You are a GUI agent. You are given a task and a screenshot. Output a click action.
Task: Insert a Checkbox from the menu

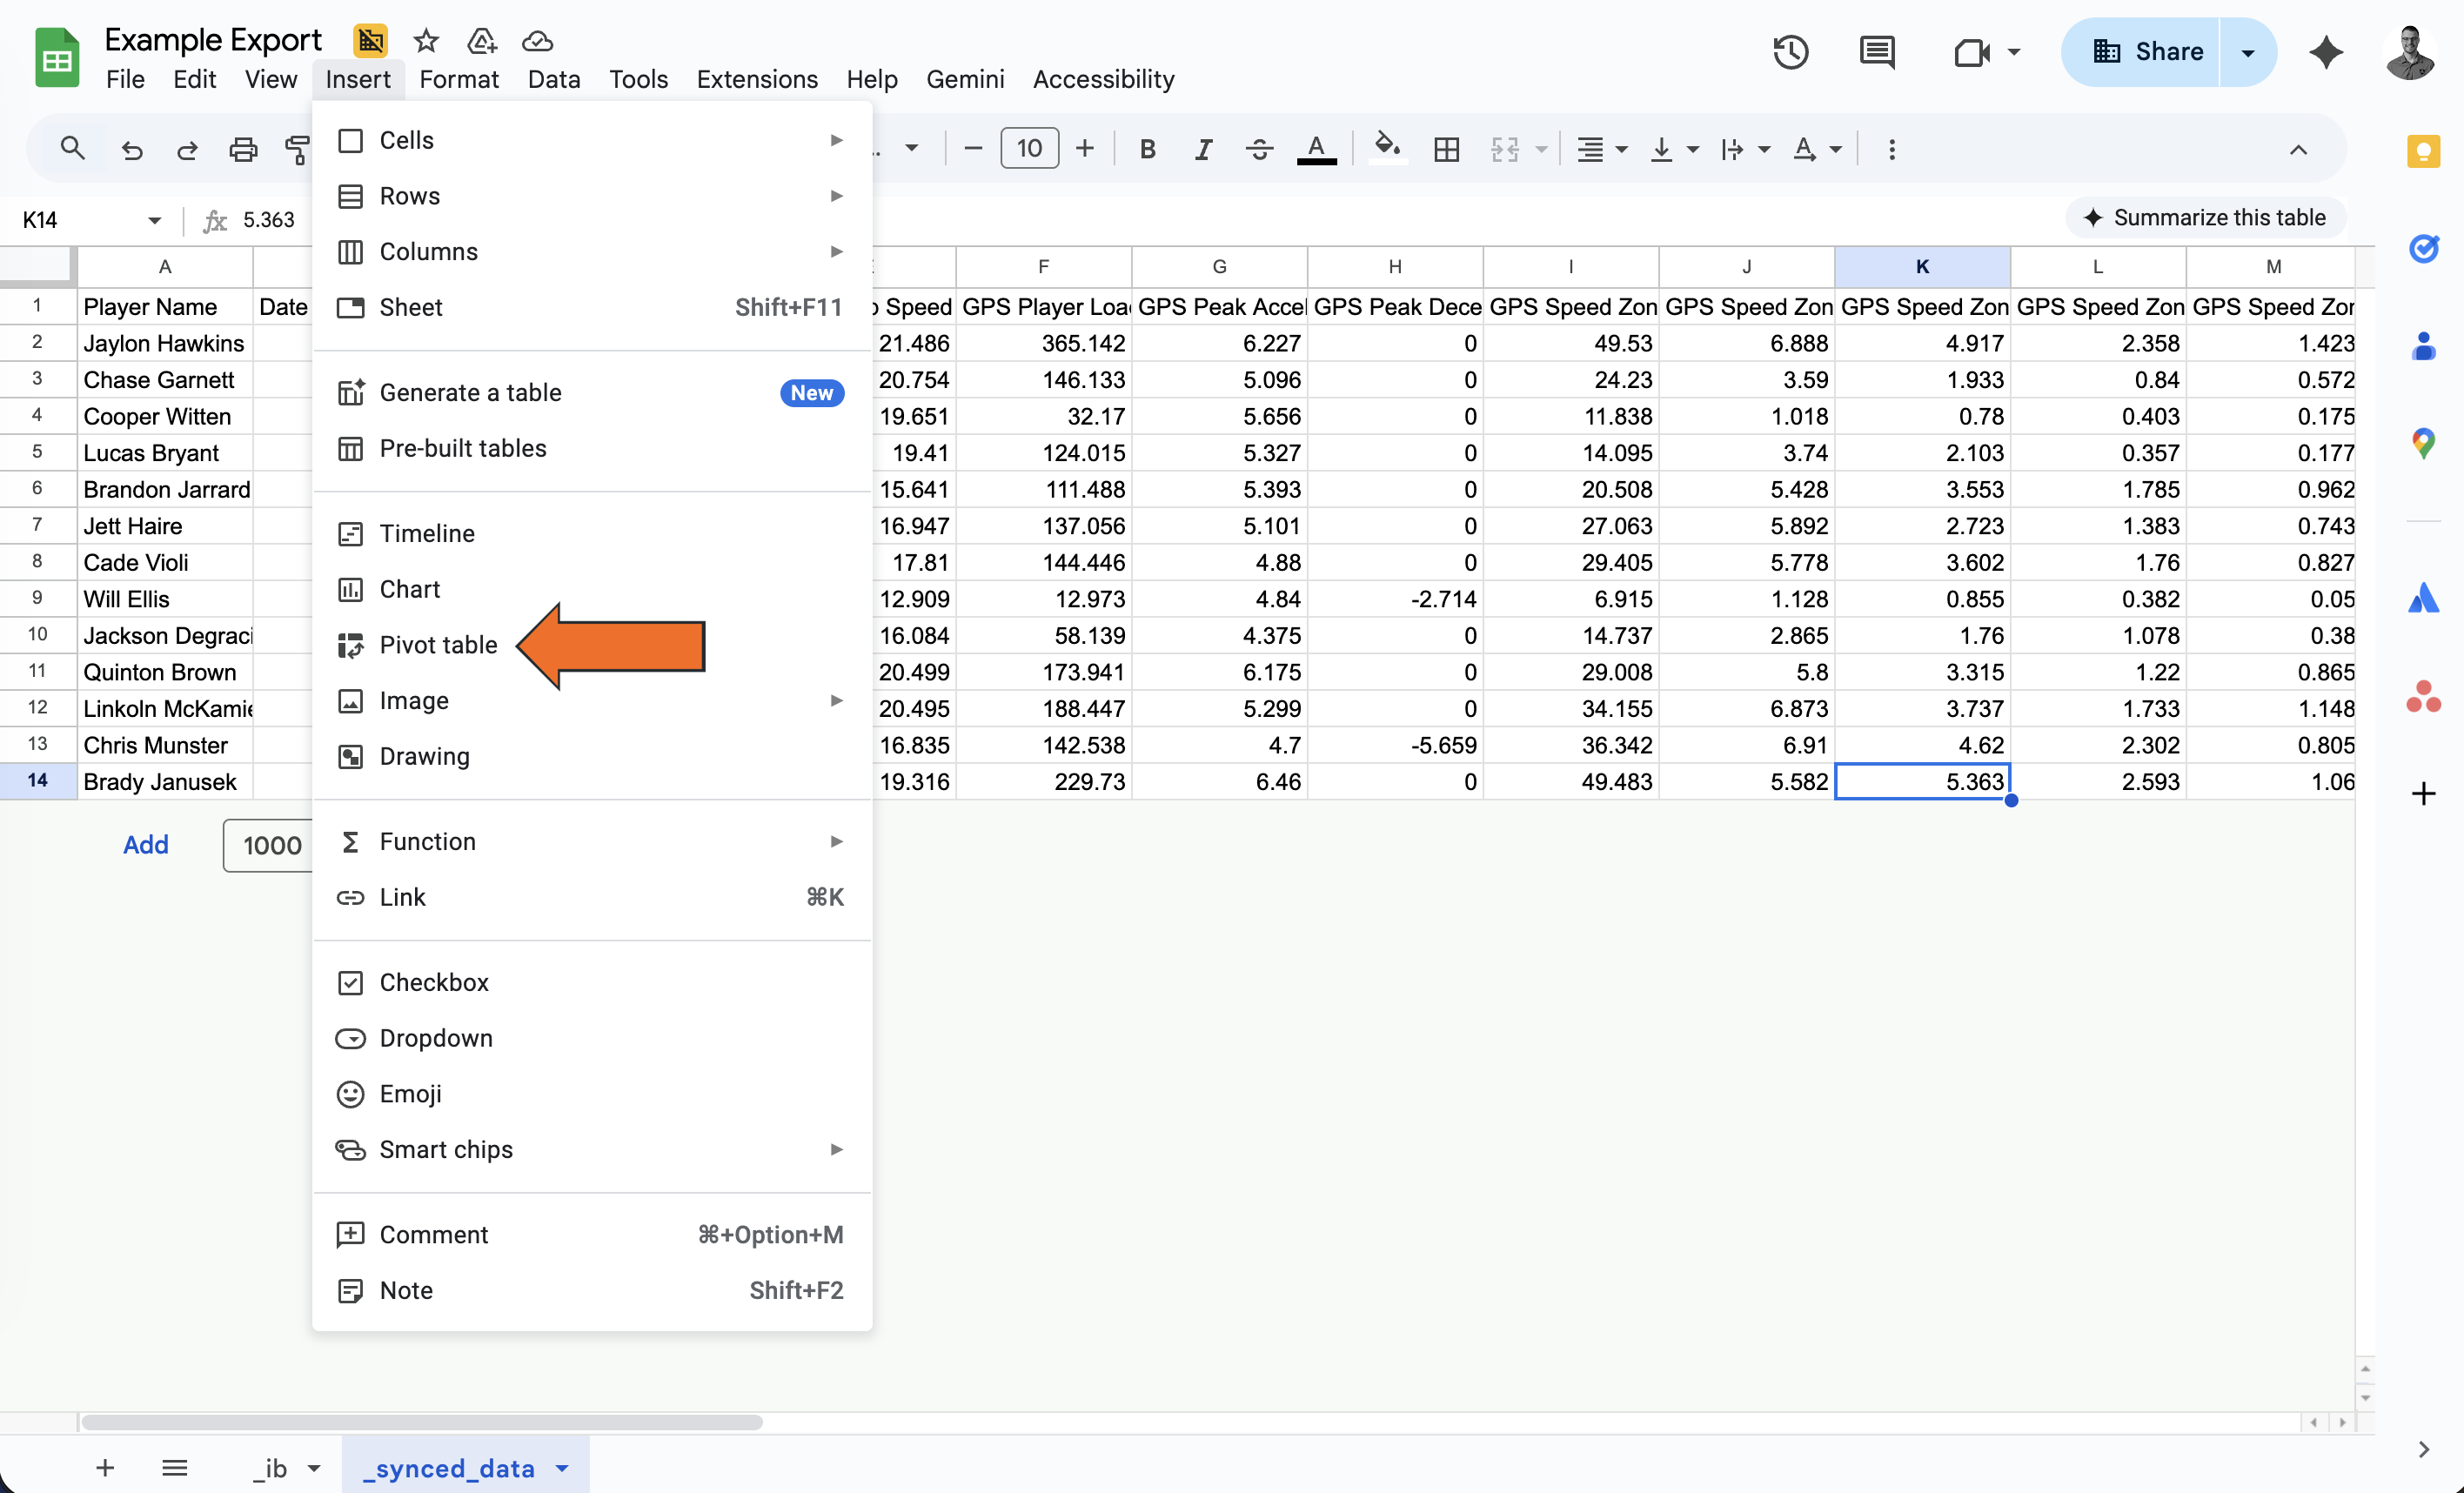(592, 982)
